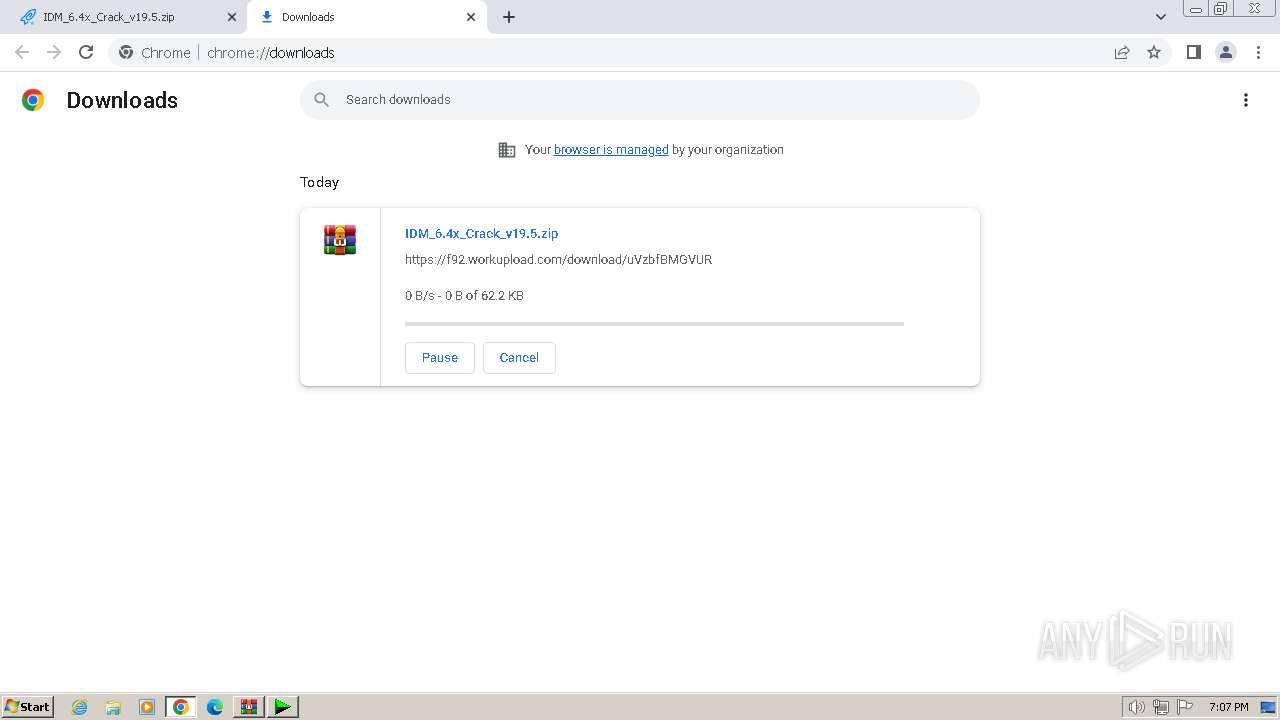
Task: Minimize the Chrome window
Action: coord(1196,8)
